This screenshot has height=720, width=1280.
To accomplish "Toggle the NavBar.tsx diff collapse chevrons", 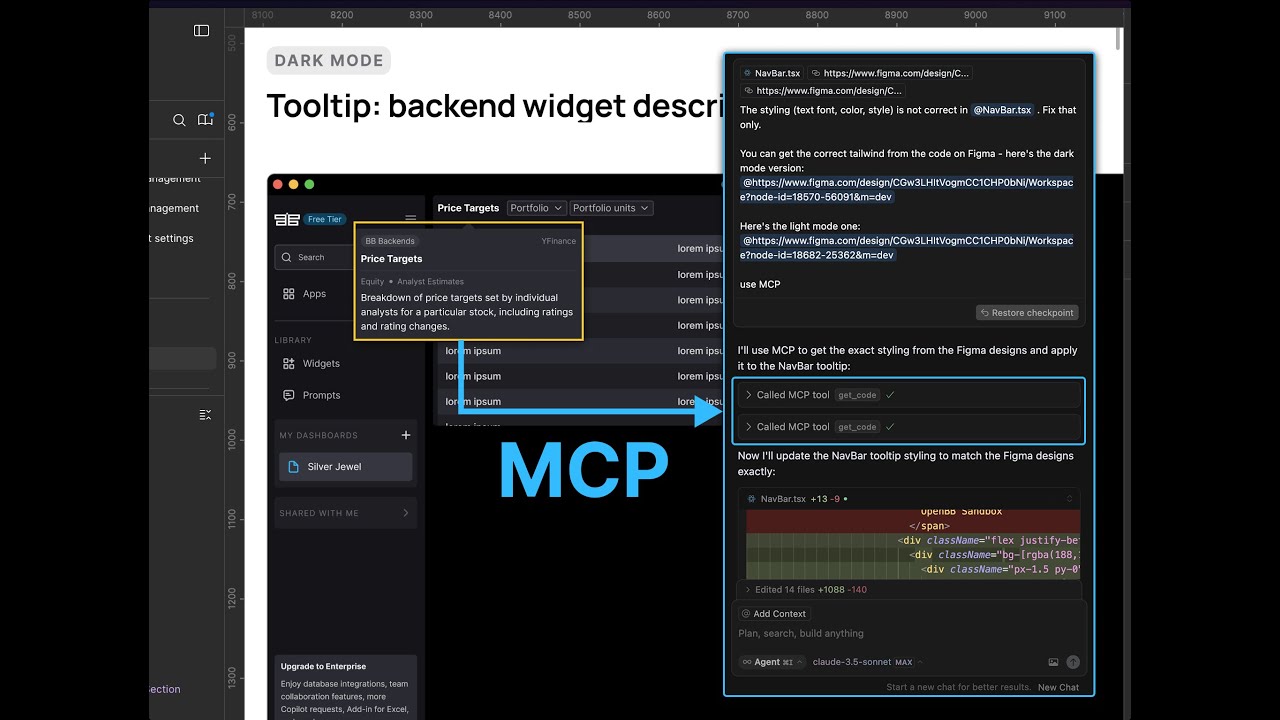I will 1069,499.
